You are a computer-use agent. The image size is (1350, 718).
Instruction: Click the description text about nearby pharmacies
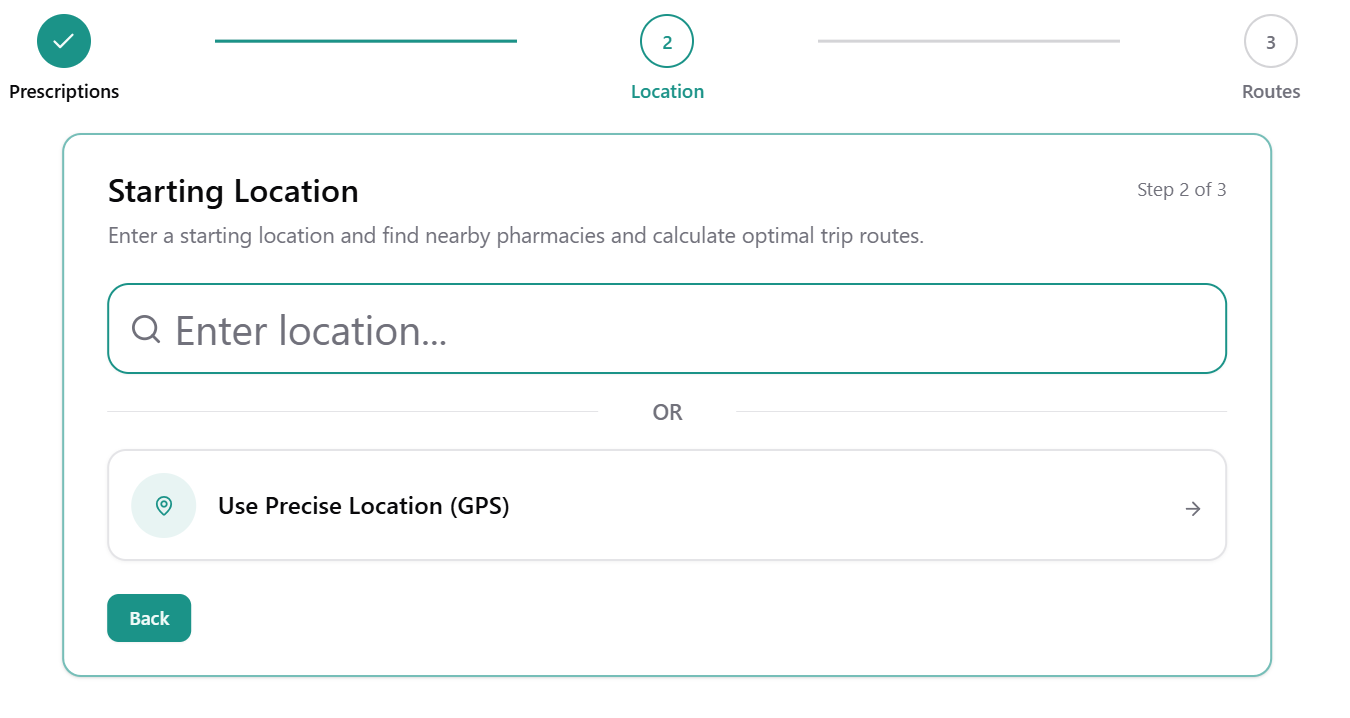(516, 237)
